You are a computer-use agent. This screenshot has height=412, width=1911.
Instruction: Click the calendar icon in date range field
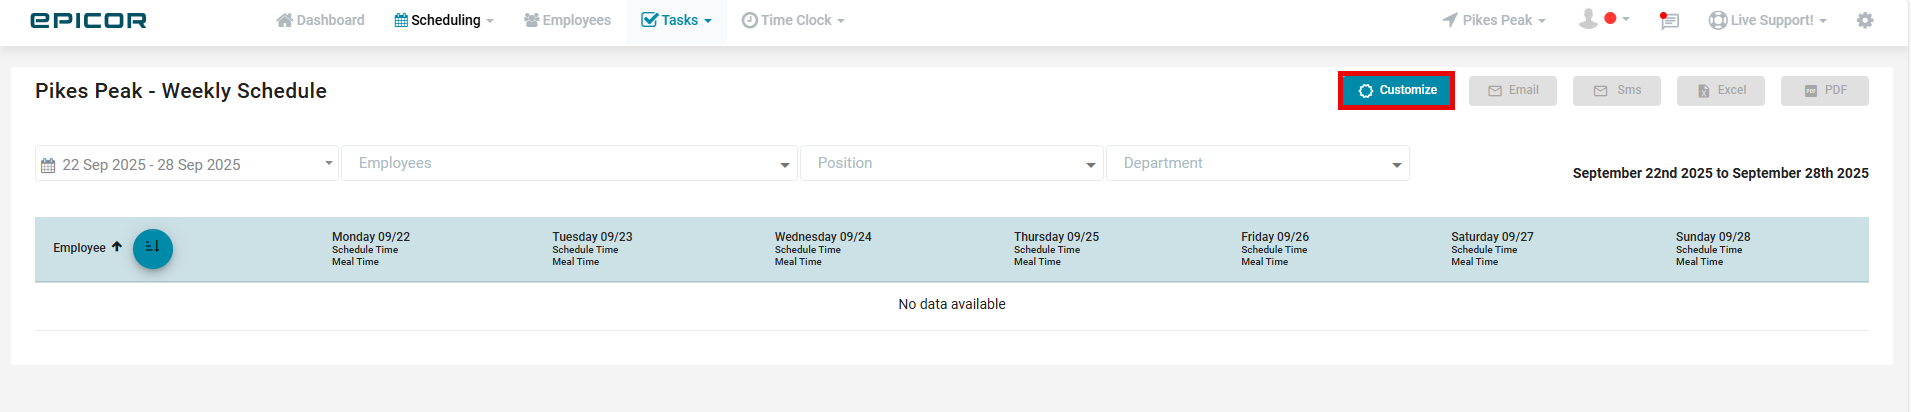(48, 165)
